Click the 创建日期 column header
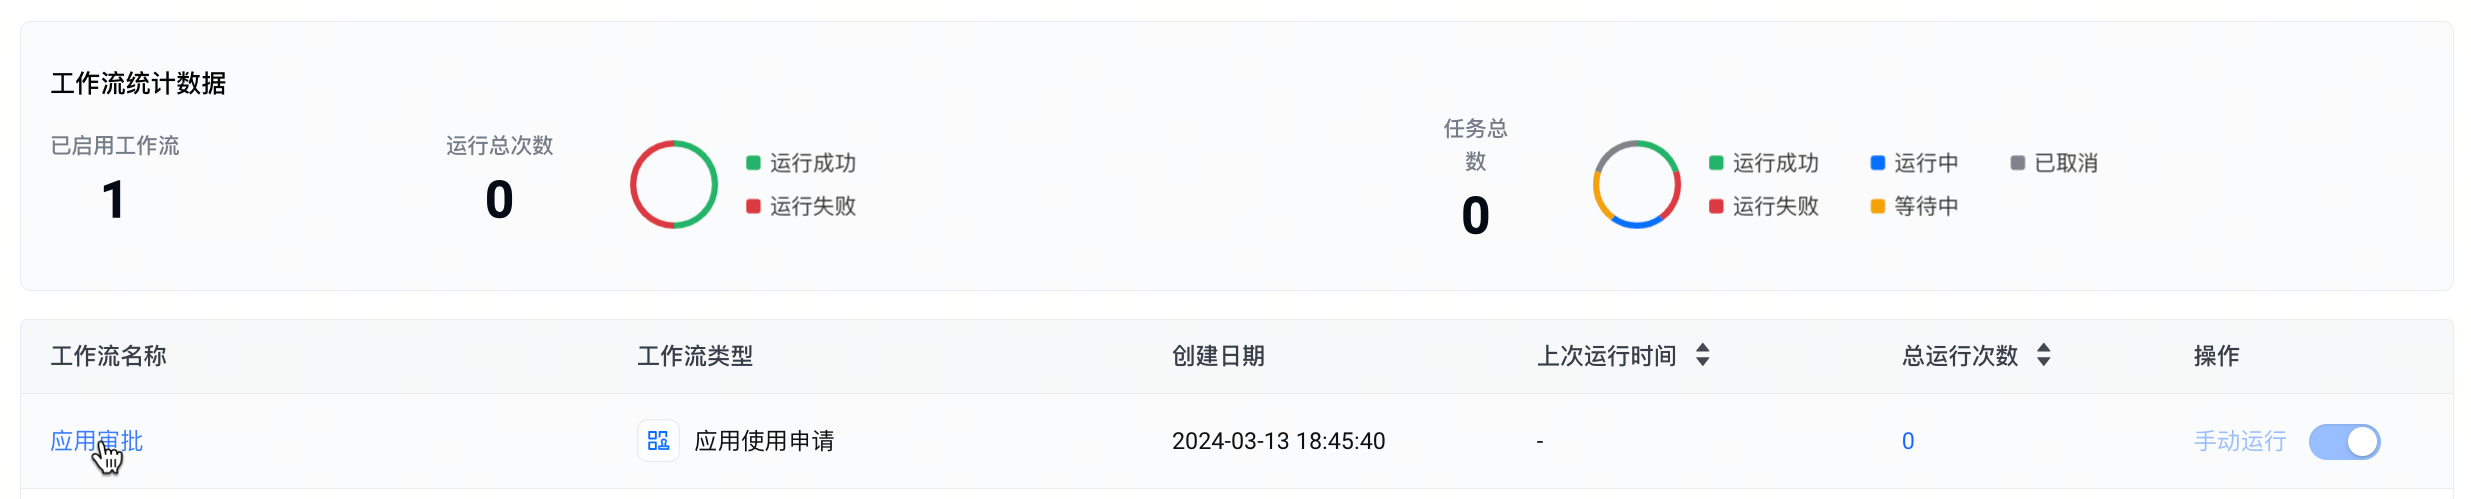 coord(1218,356)
